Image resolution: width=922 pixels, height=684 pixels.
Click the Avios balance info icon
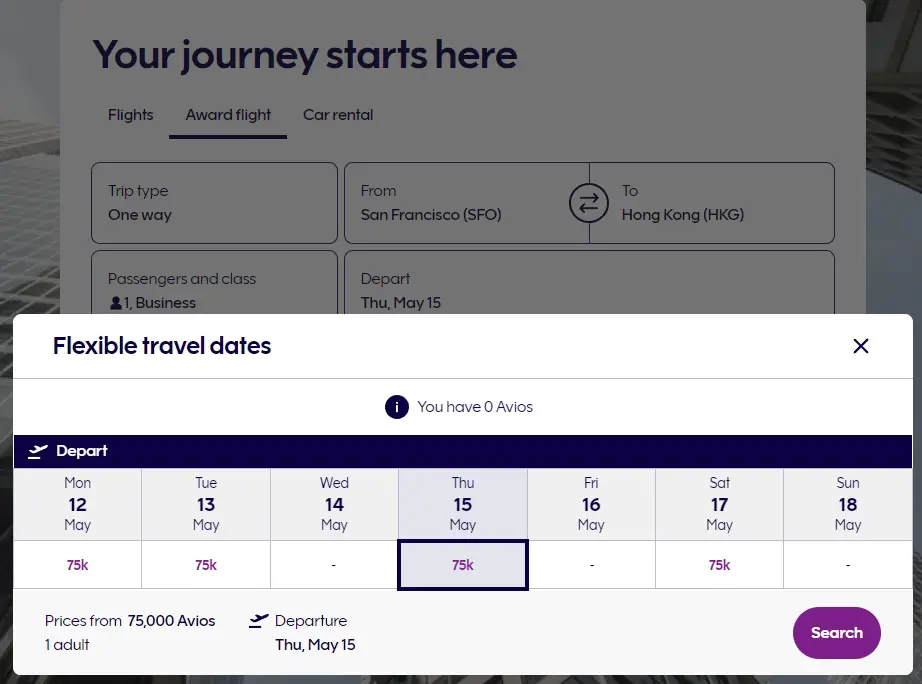tap(397, 407)
